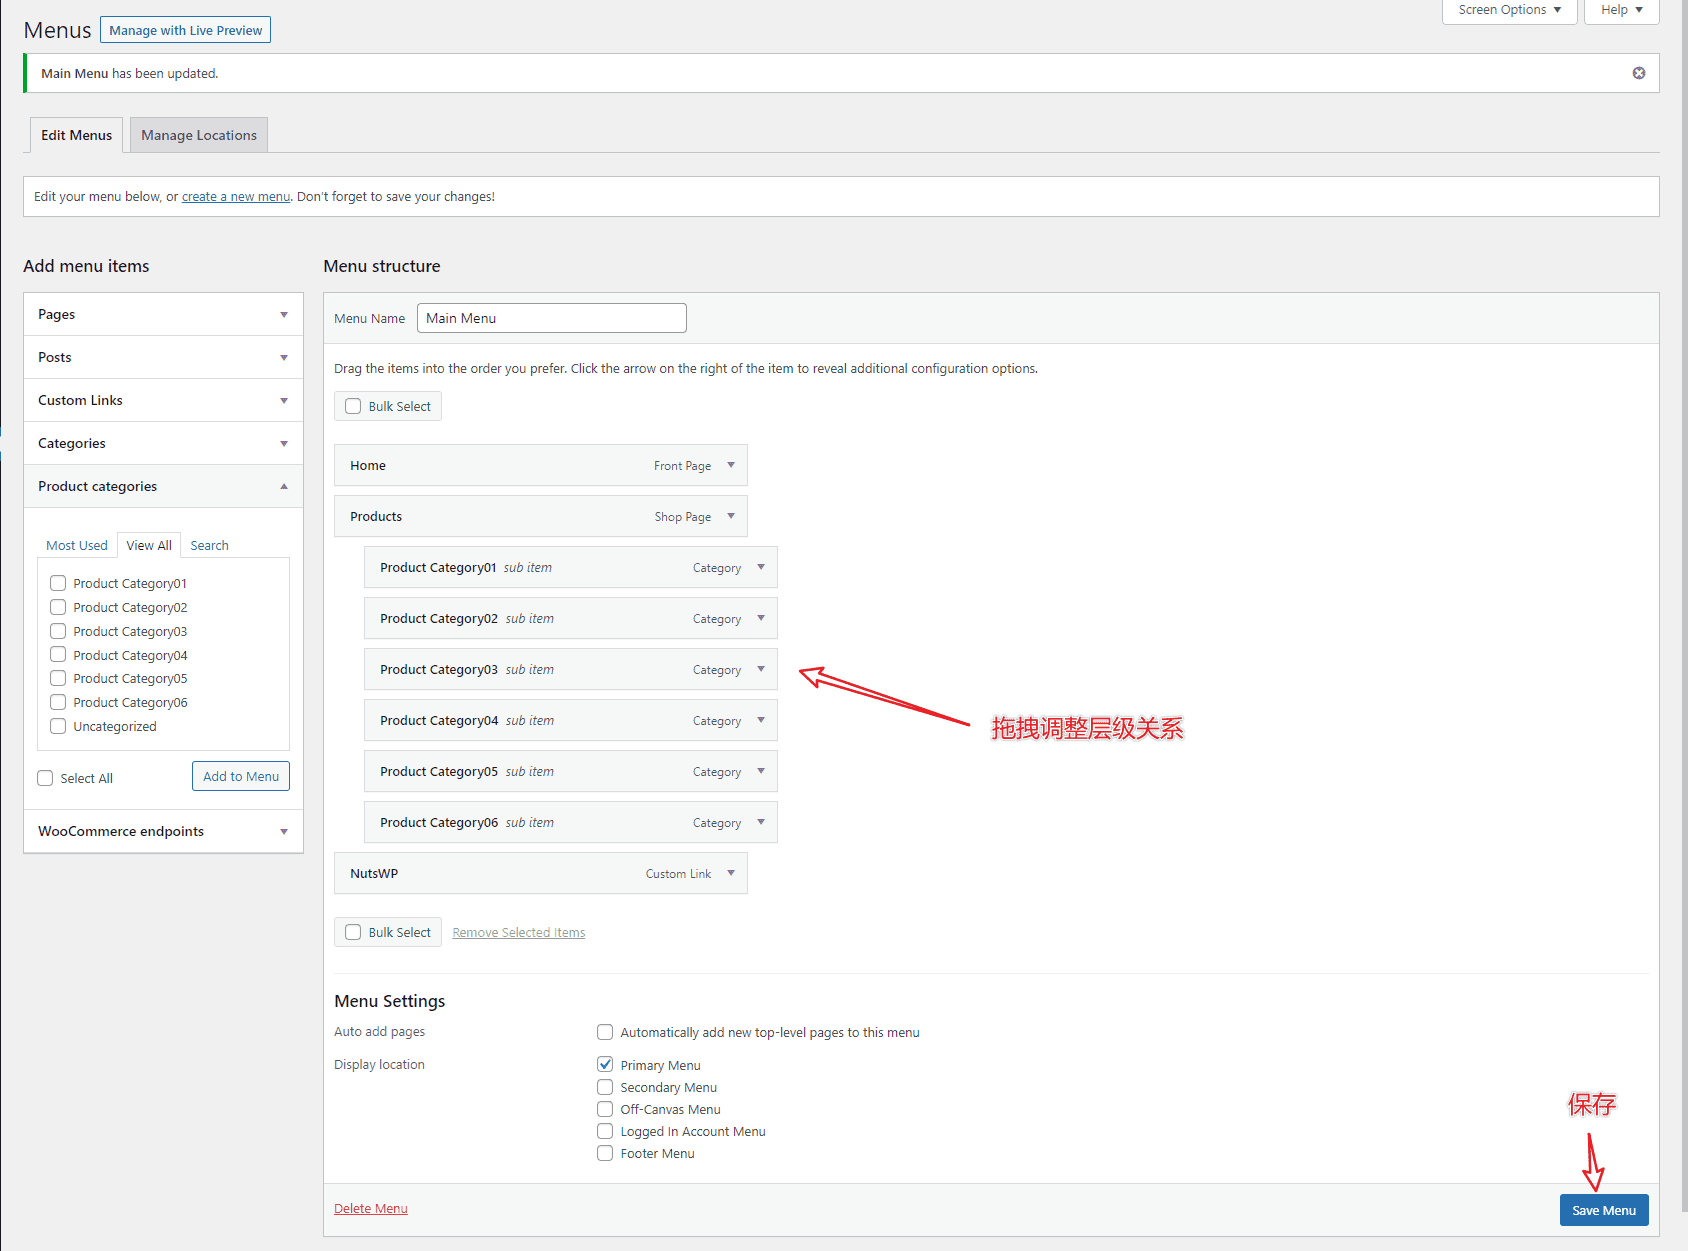Dismiss the 'Main Menu has been updated' notice

pyautogui.click(x=1639, y=72)
